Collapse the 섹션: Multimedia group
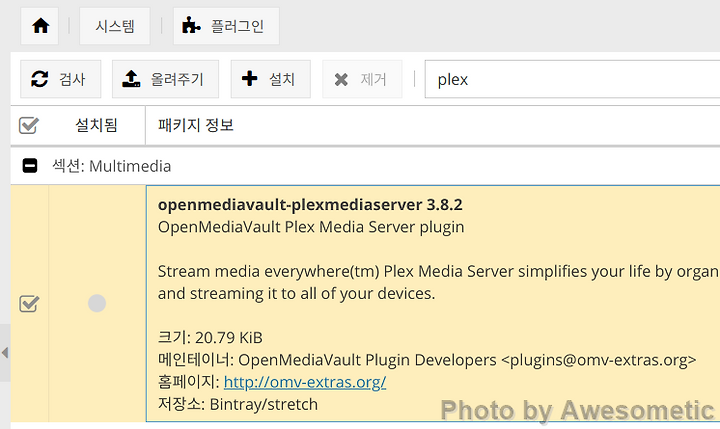 30,166
